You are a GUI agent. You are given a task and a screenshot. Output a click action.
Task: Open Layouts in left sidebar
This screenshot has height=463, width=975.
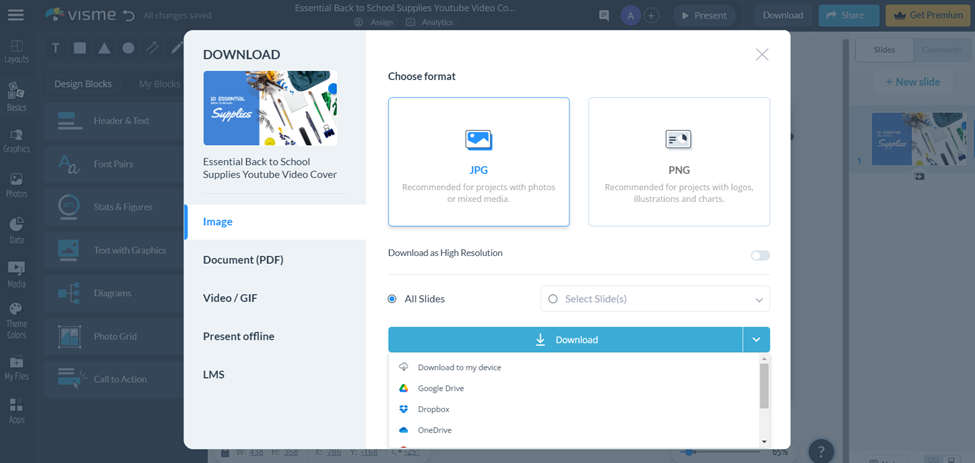click(17, 52)
